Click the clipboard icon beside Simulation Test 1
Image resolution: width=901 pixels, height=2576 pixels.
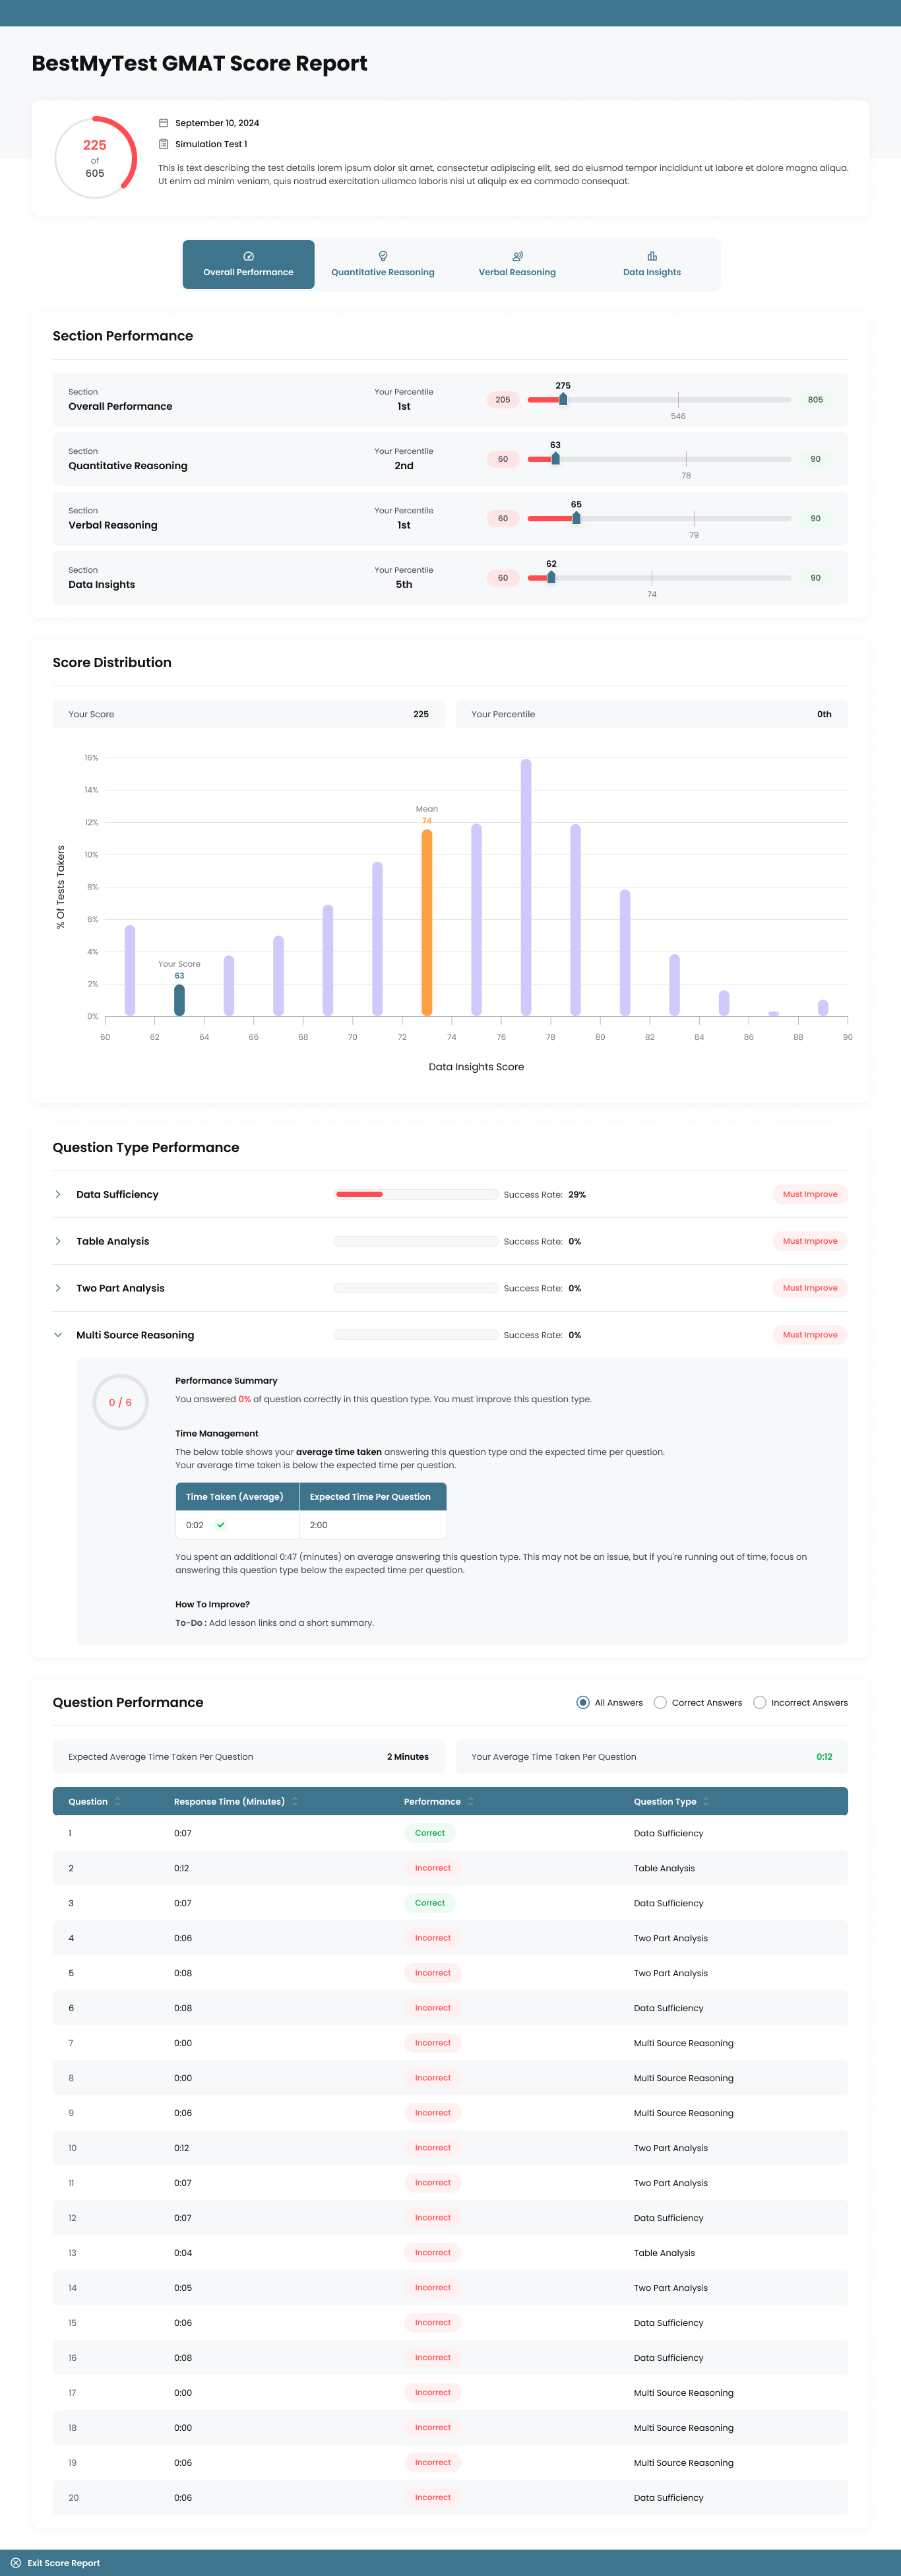coord(164,144)
